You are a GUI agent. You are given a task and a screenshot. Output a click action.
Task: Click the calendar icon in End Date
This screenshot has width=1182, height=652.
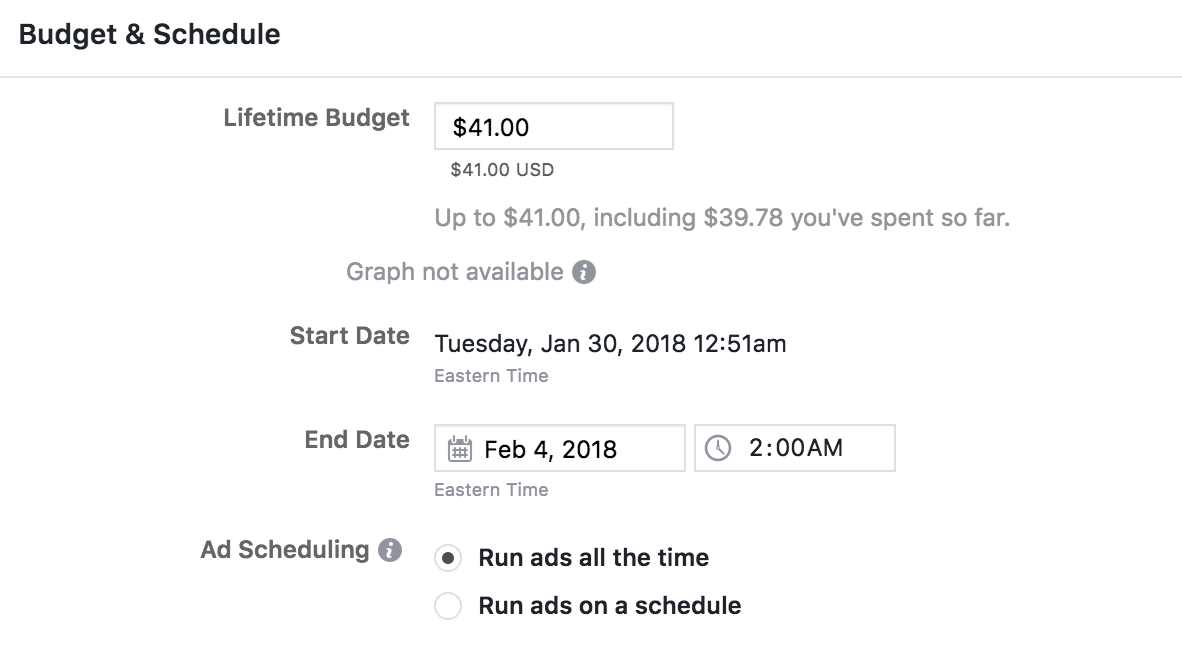[x=460, y=449]
